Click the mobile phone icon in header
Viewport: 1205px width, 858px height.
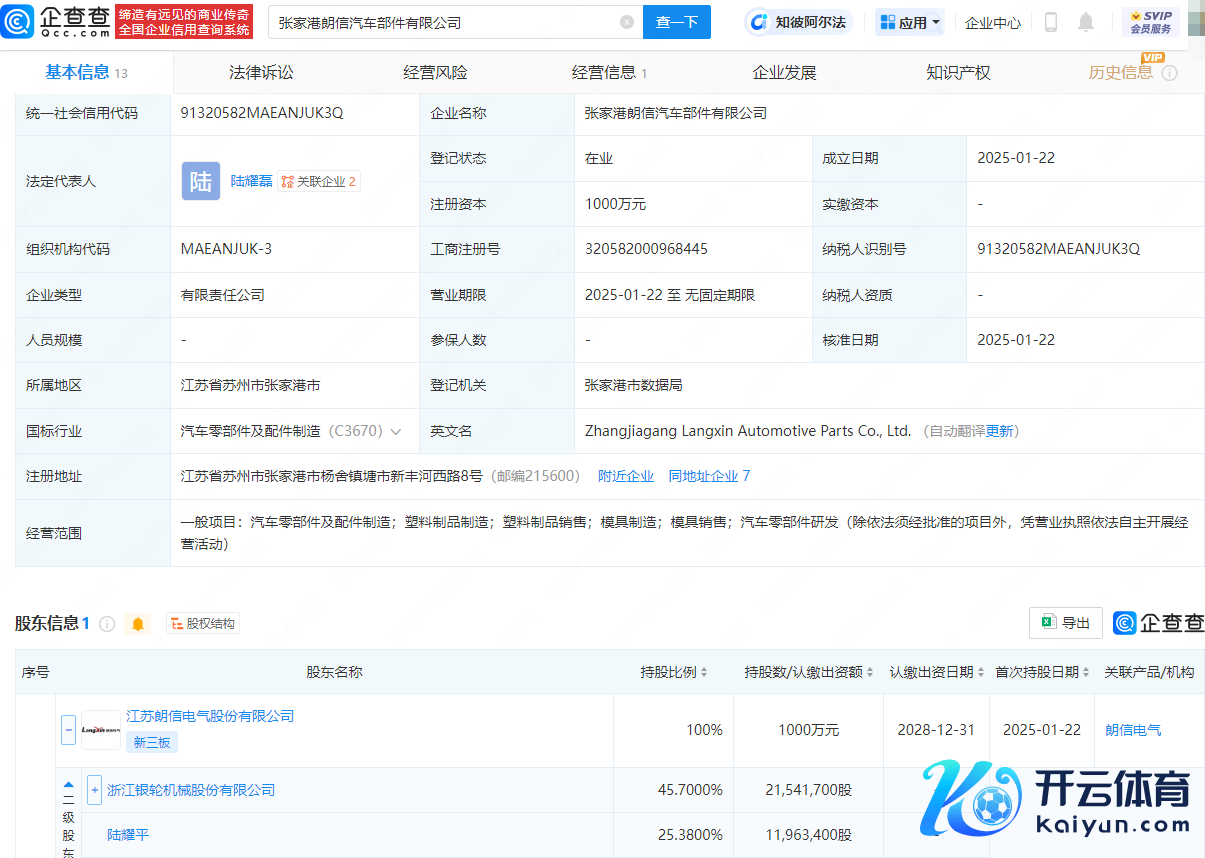(1051, 22)
